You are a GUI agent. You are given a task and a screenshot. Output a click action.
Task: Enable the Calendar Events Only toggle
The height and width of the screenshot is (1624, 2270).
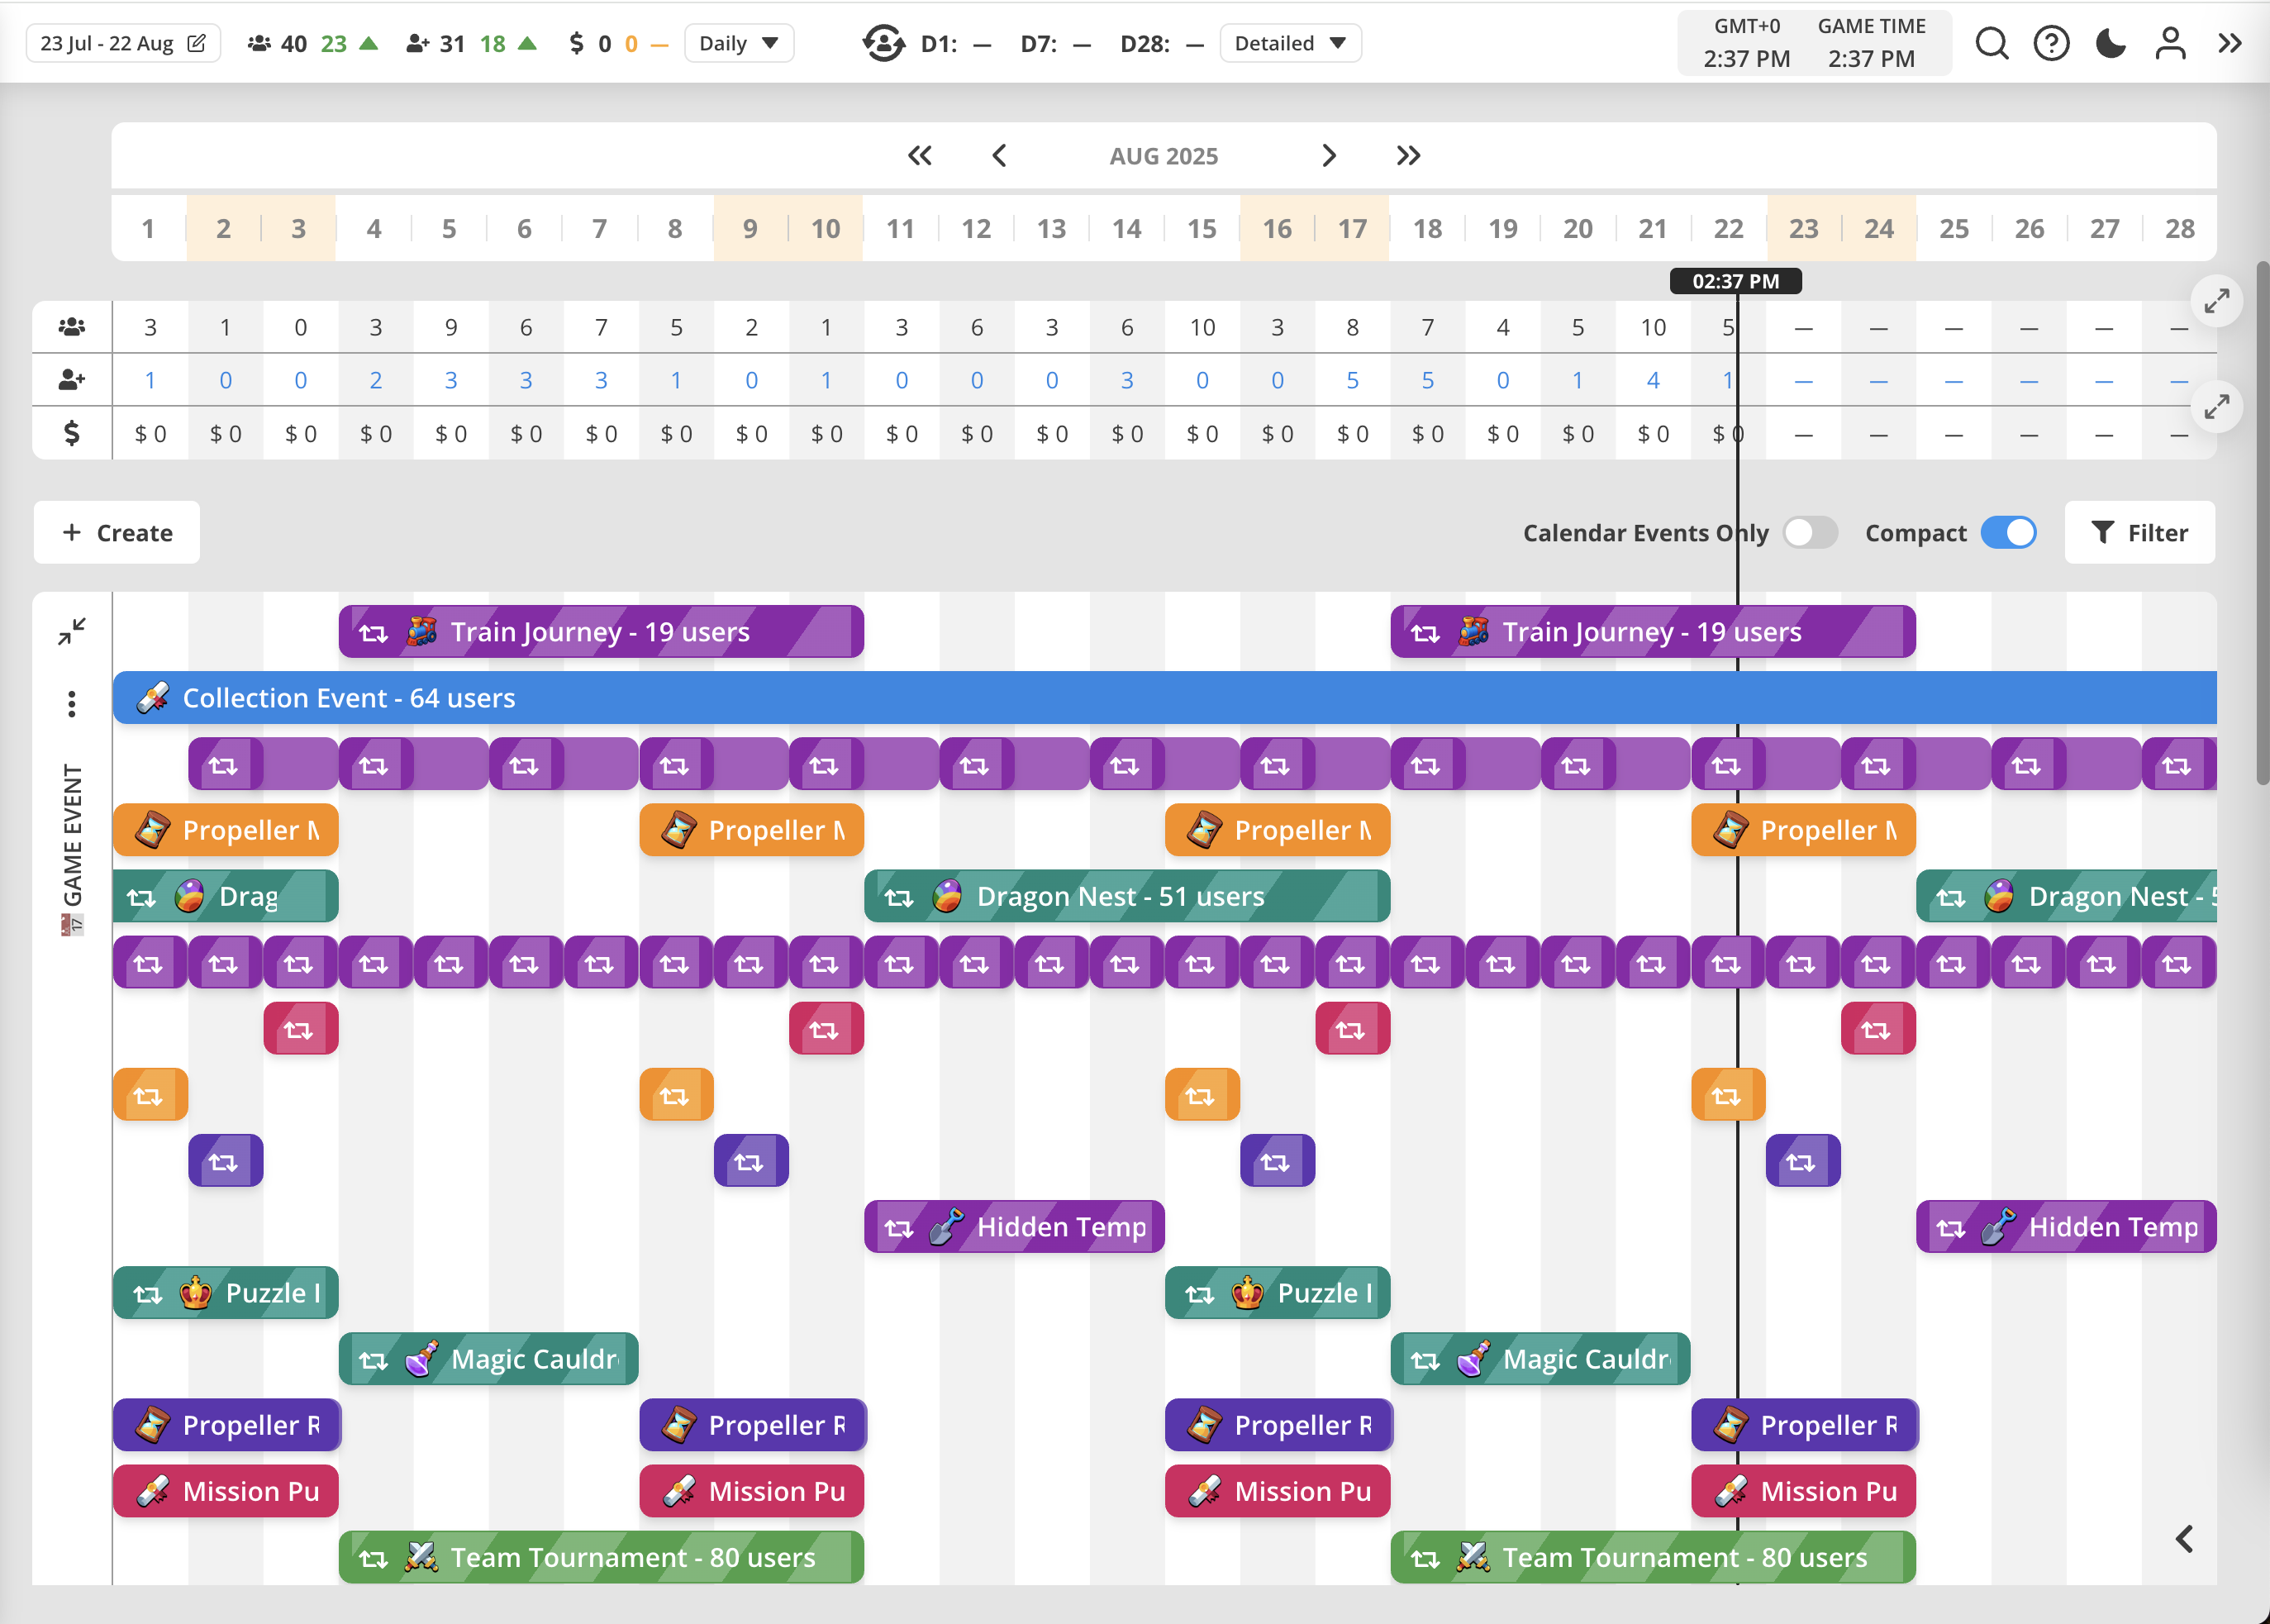point(1811,533)
